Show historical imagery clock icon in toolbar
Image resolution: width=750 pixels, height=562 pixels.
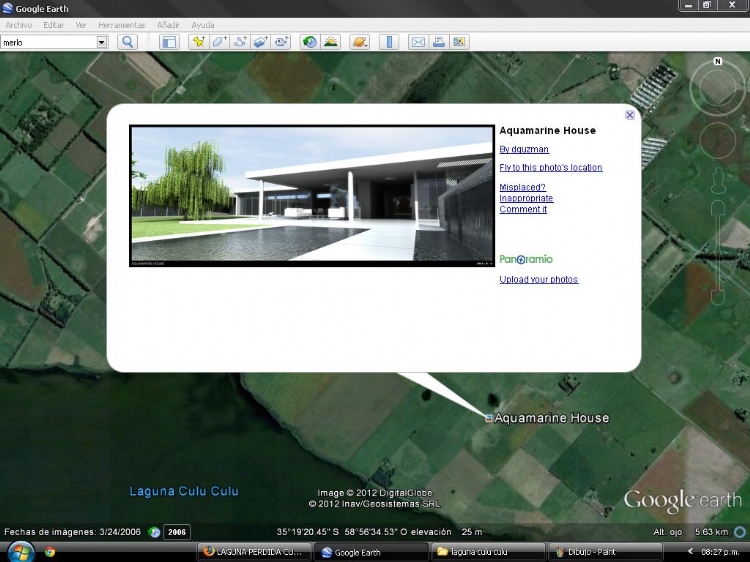click(x=310, y=42)
